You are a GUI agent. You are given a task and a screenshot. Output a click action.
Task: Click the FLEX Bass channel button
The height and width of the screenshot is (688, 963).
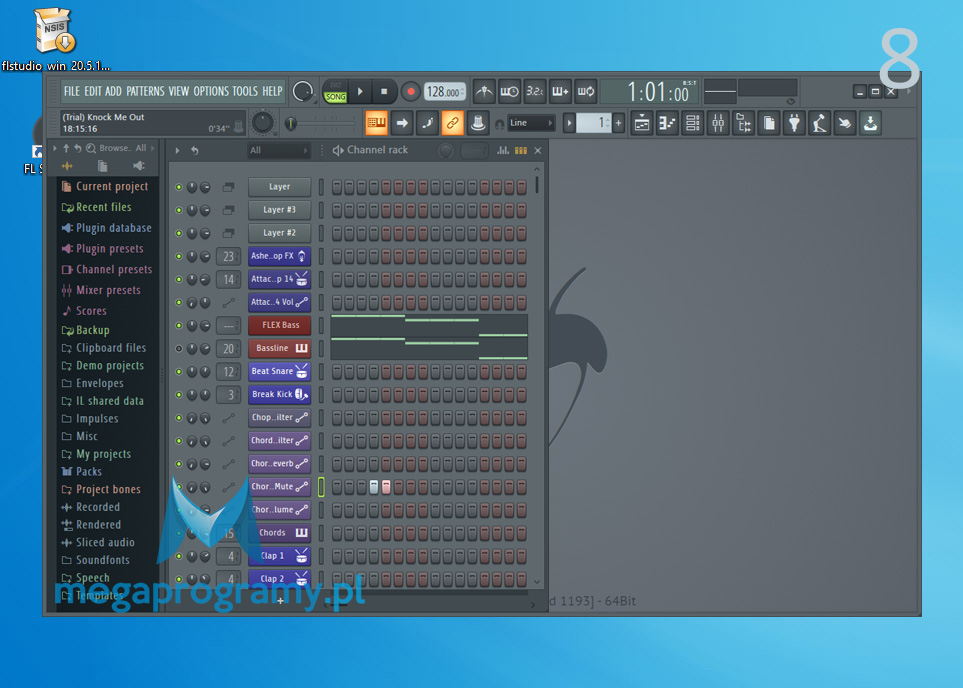coord(280,326)
